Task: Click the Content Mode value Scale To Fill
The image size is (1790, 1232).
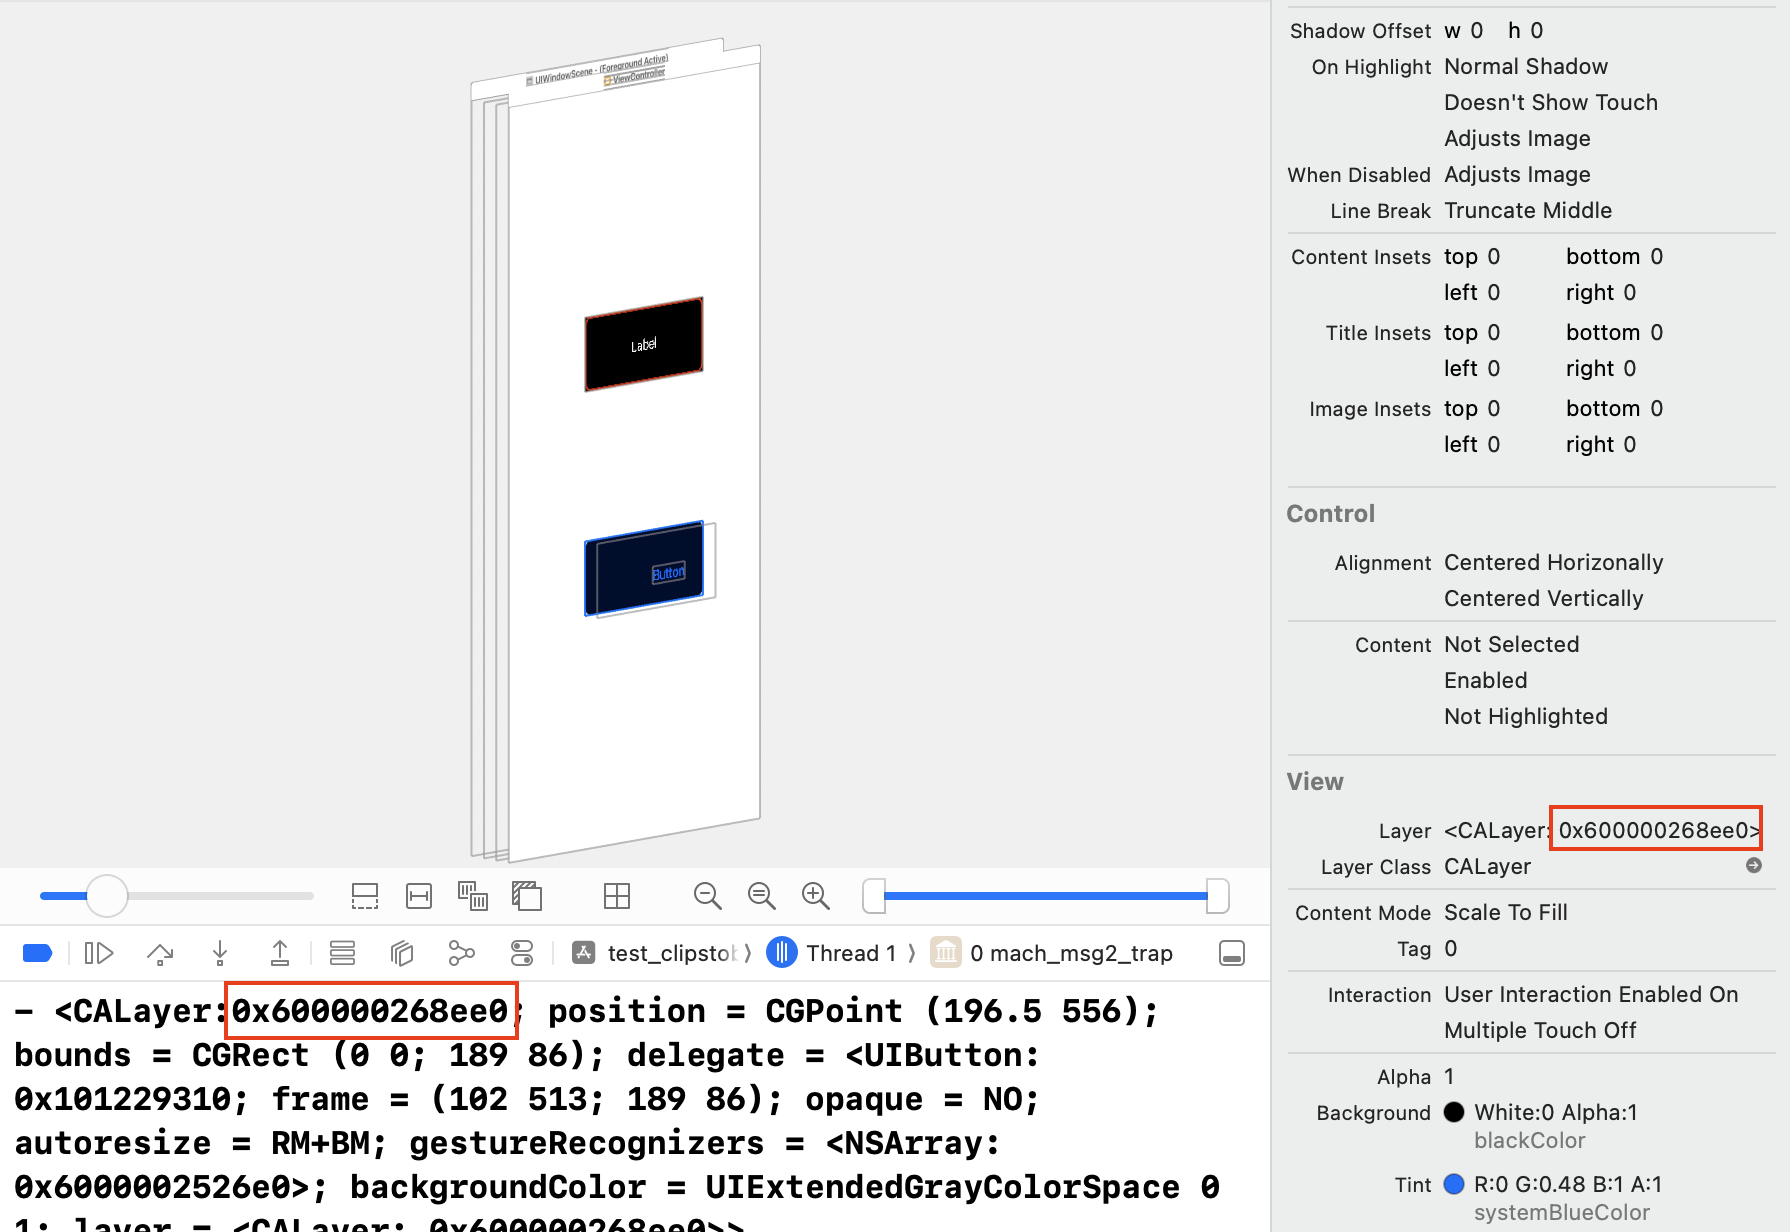Action: coord(1506,912)
